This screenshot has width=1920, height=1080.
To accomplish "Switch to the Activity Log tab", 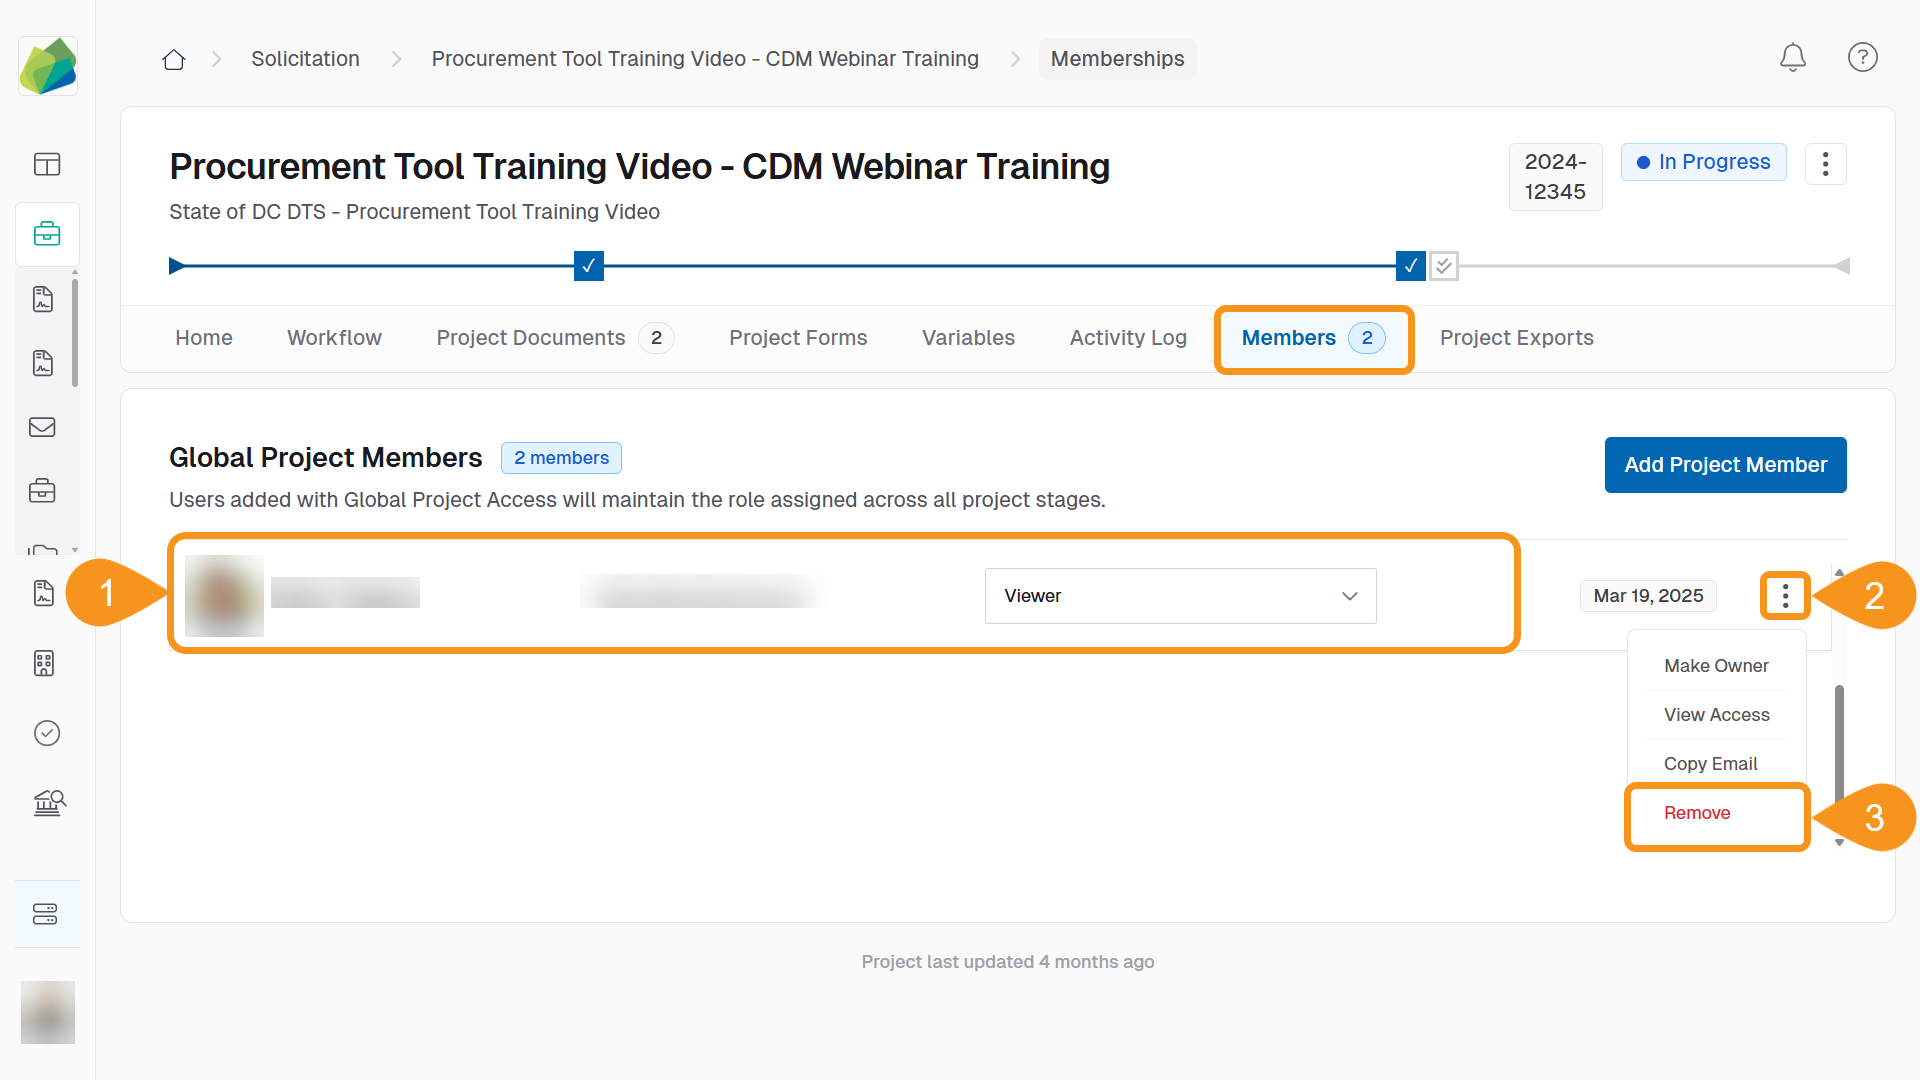I will pyautogui.click(x=1127, y=338).
